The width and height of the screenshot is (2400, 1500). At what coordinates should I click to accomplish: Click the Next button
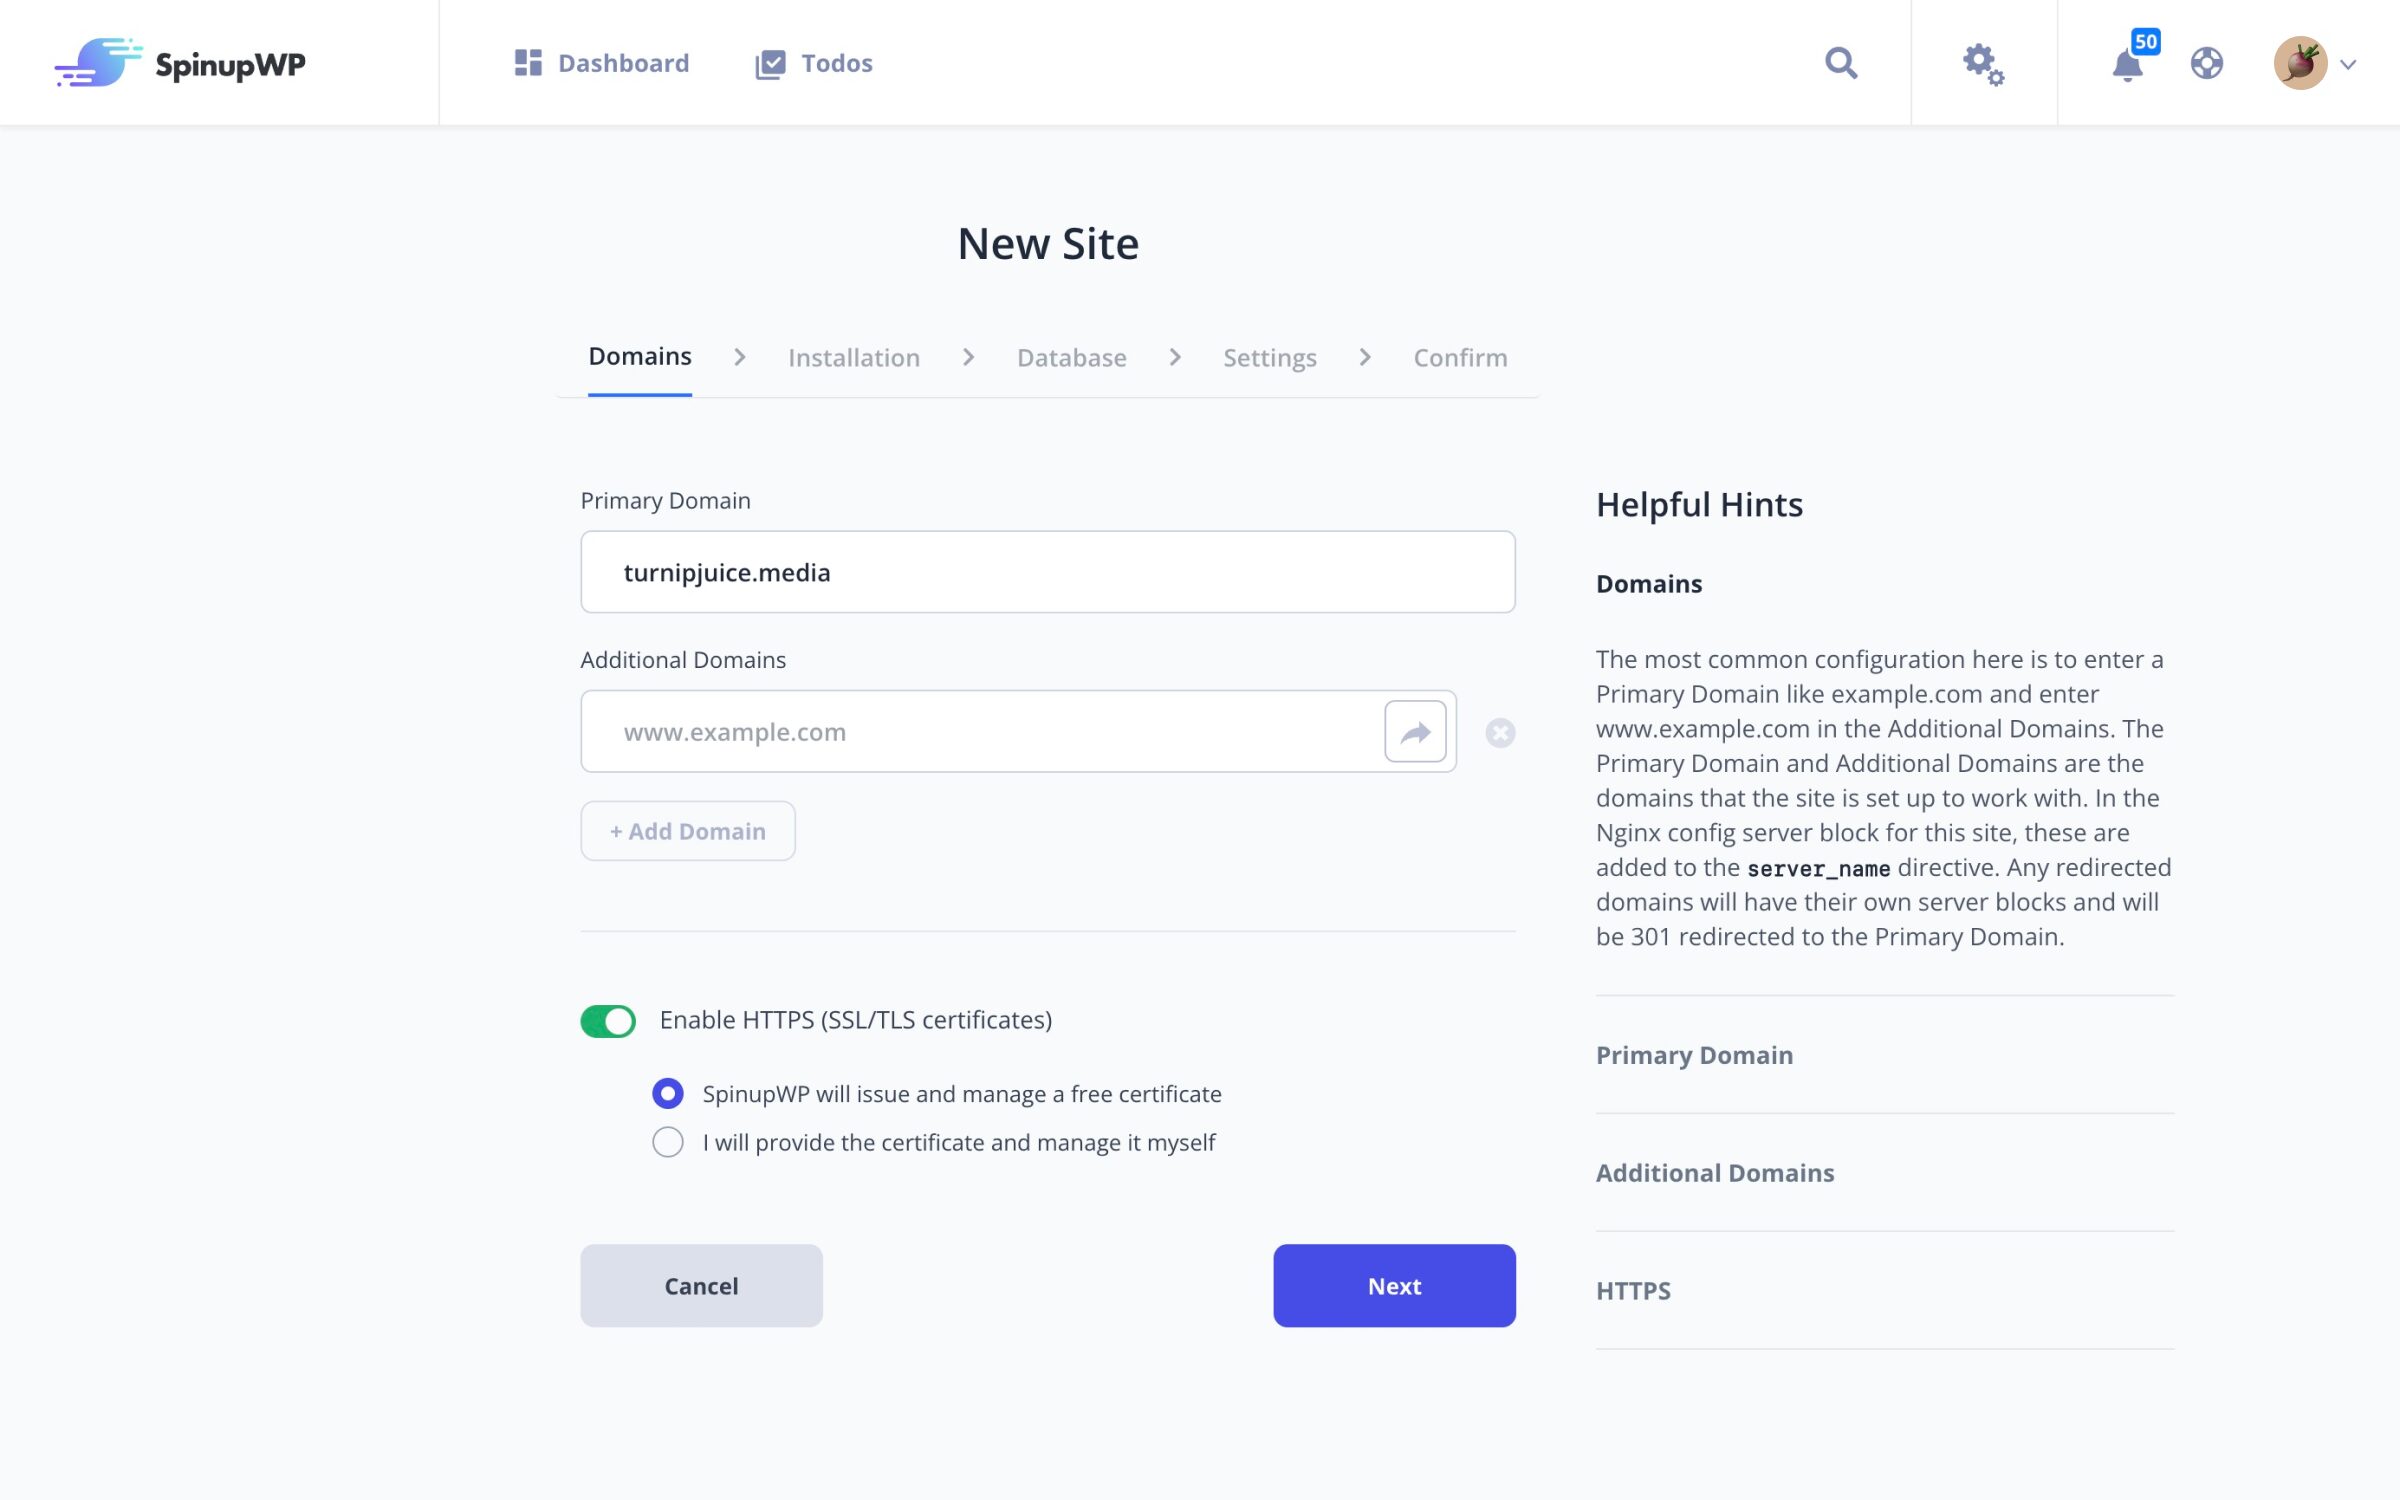click(1394, 1286)
